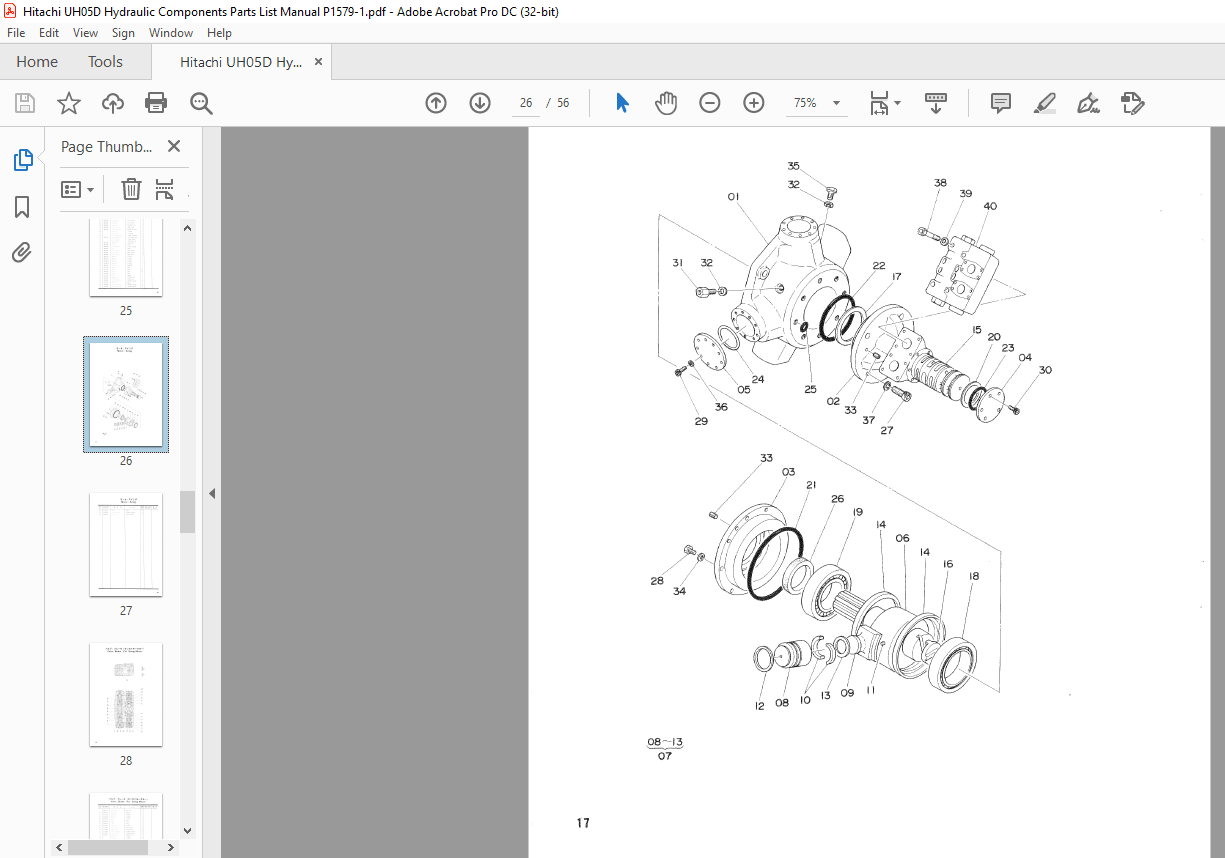Select the Highlight text tool

coord(1044,102)
